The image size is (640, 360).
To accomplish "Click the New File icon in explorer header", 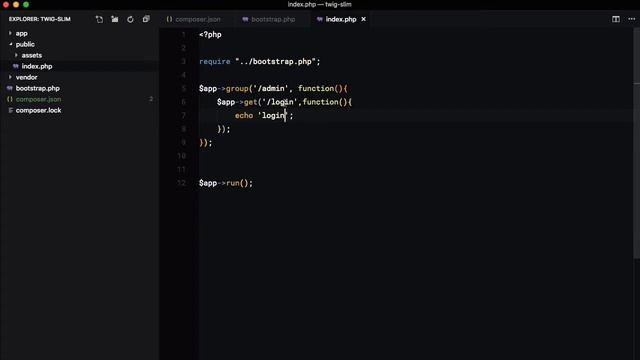I will coord(99,19).
